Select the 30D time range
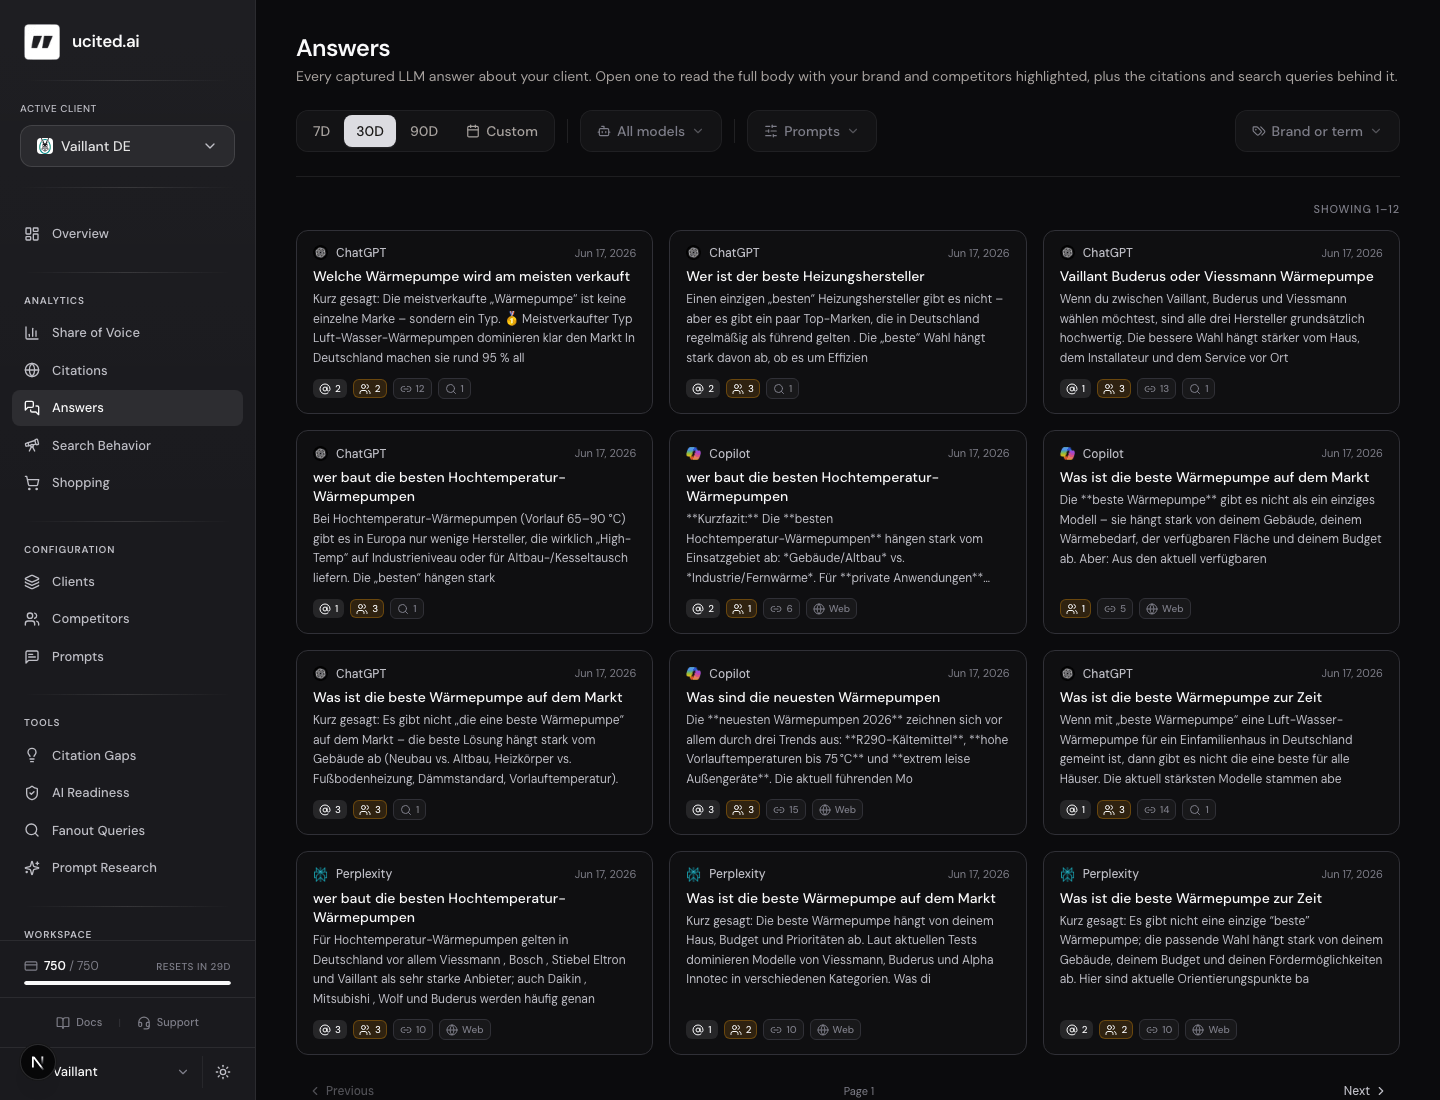 click(370, 131)
